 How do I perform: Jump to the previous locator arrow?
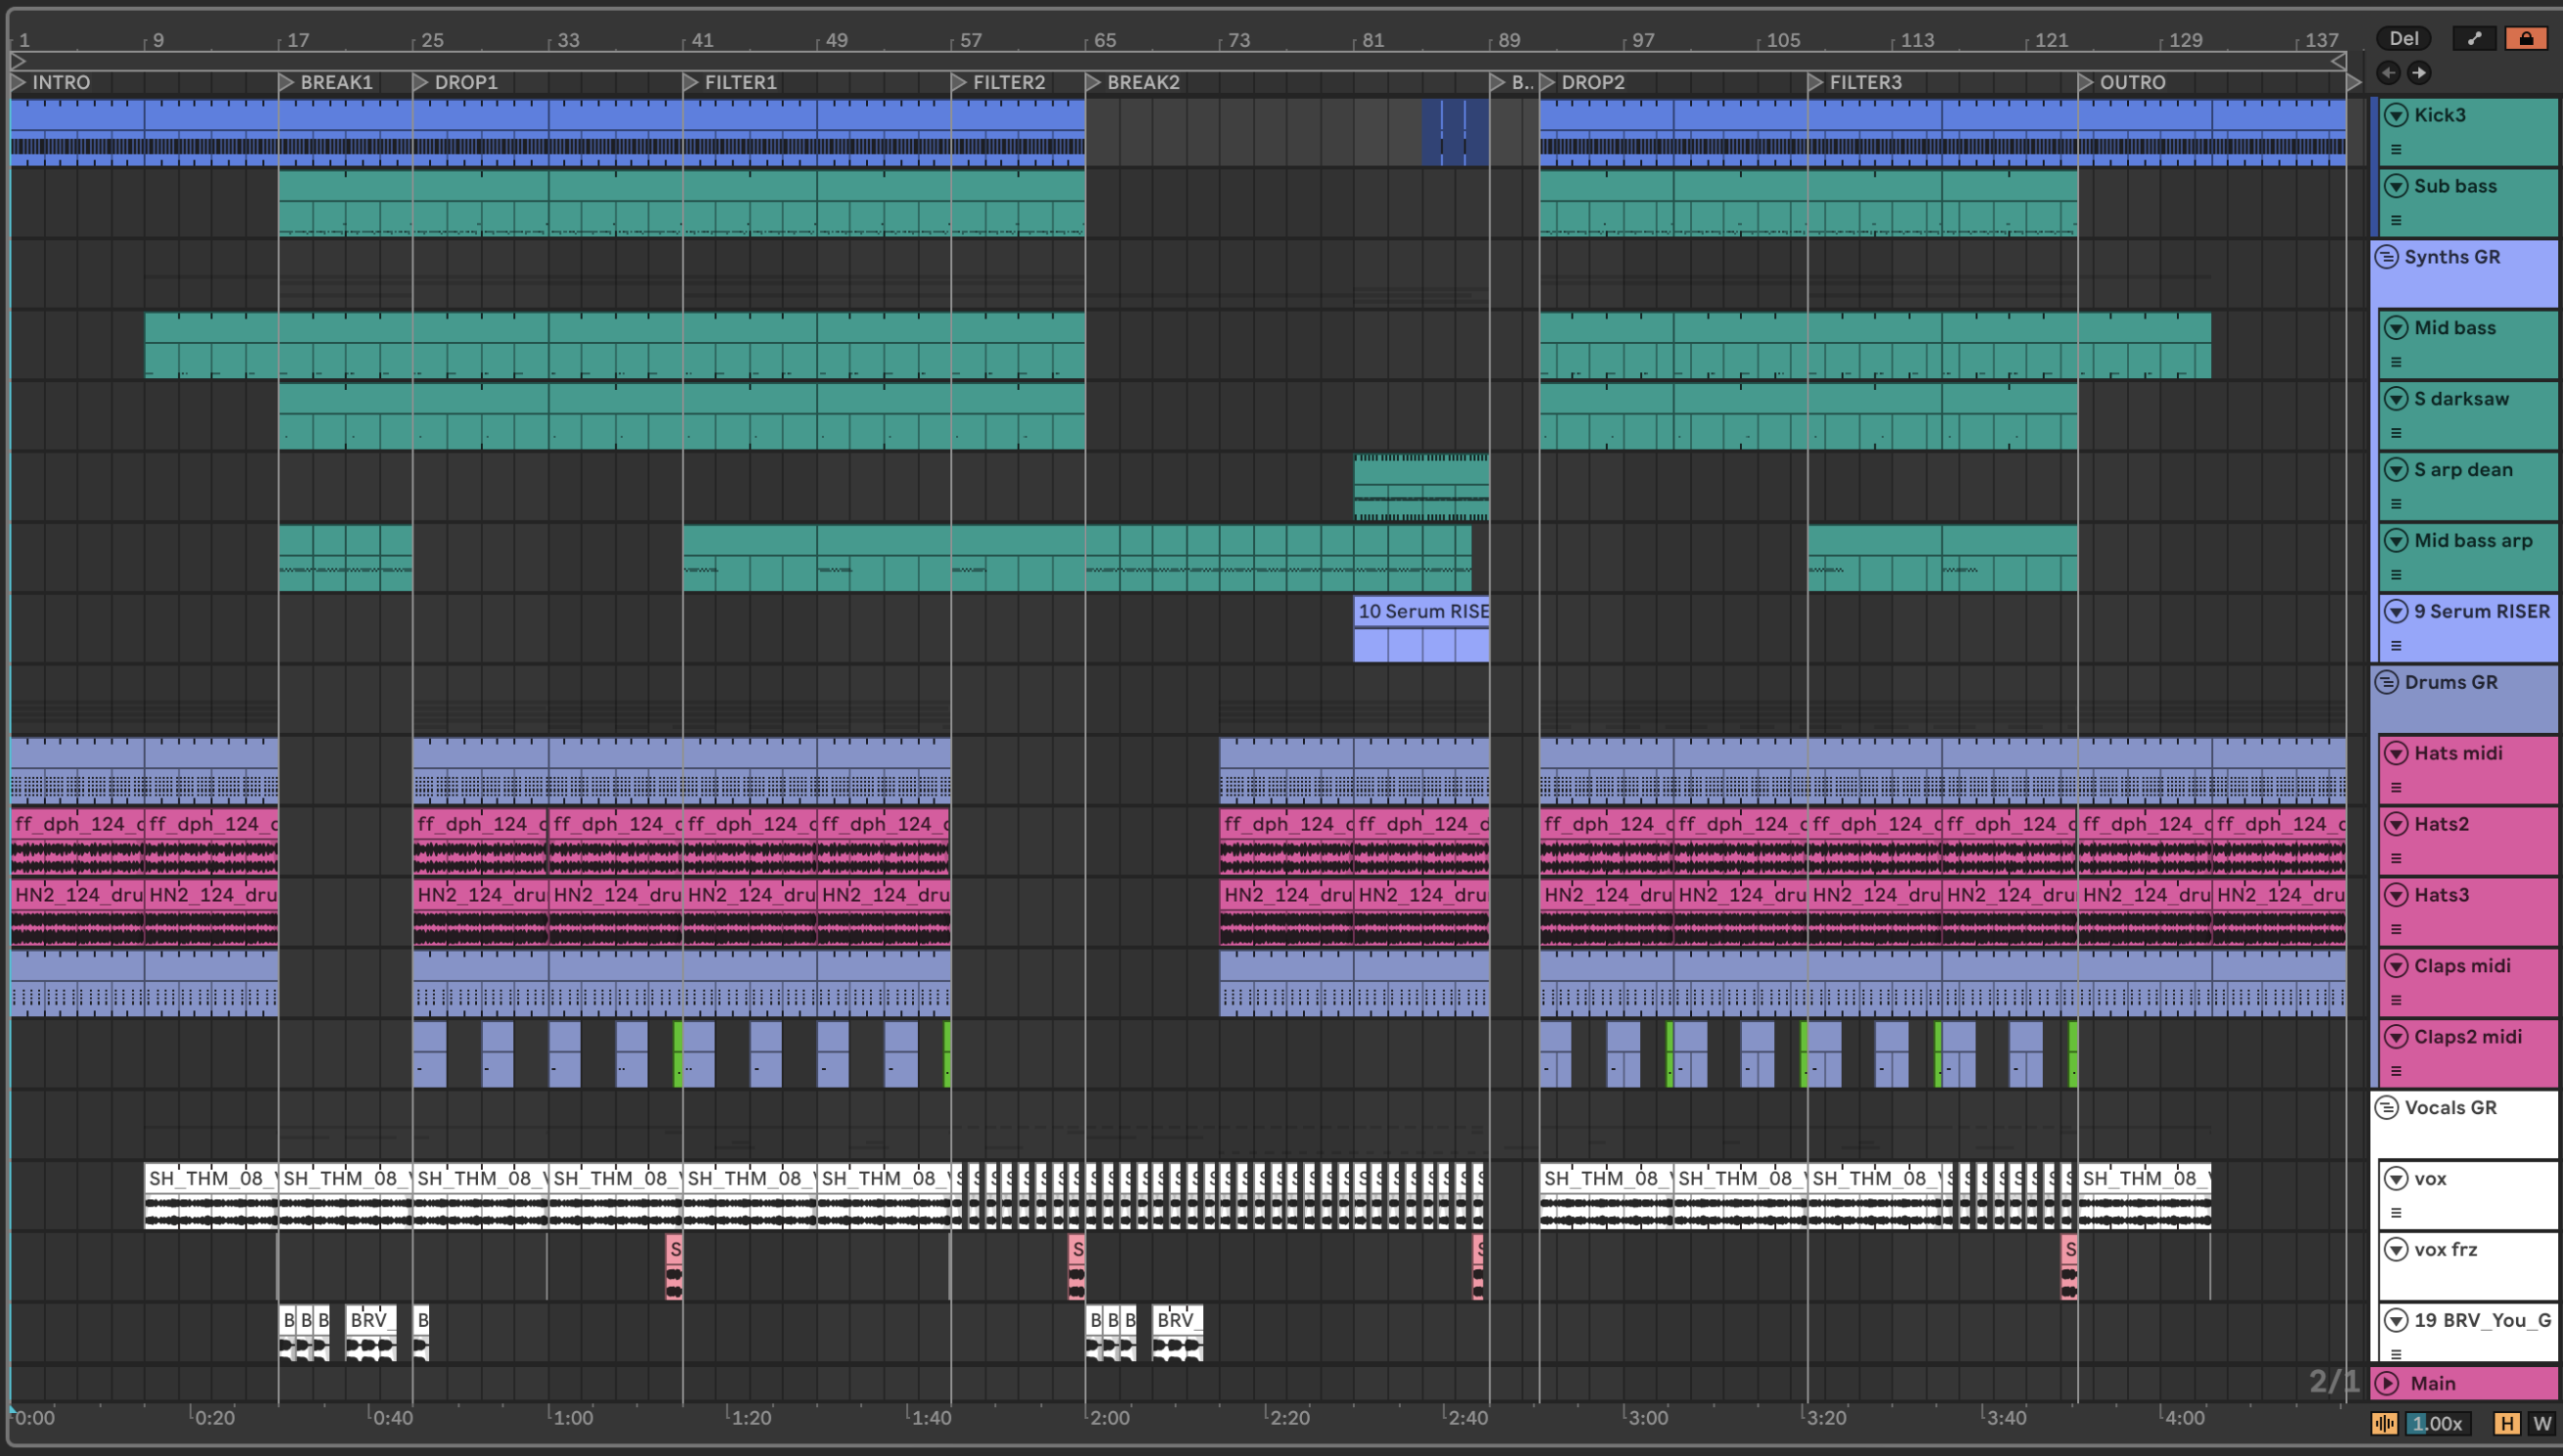point(2388,72)
